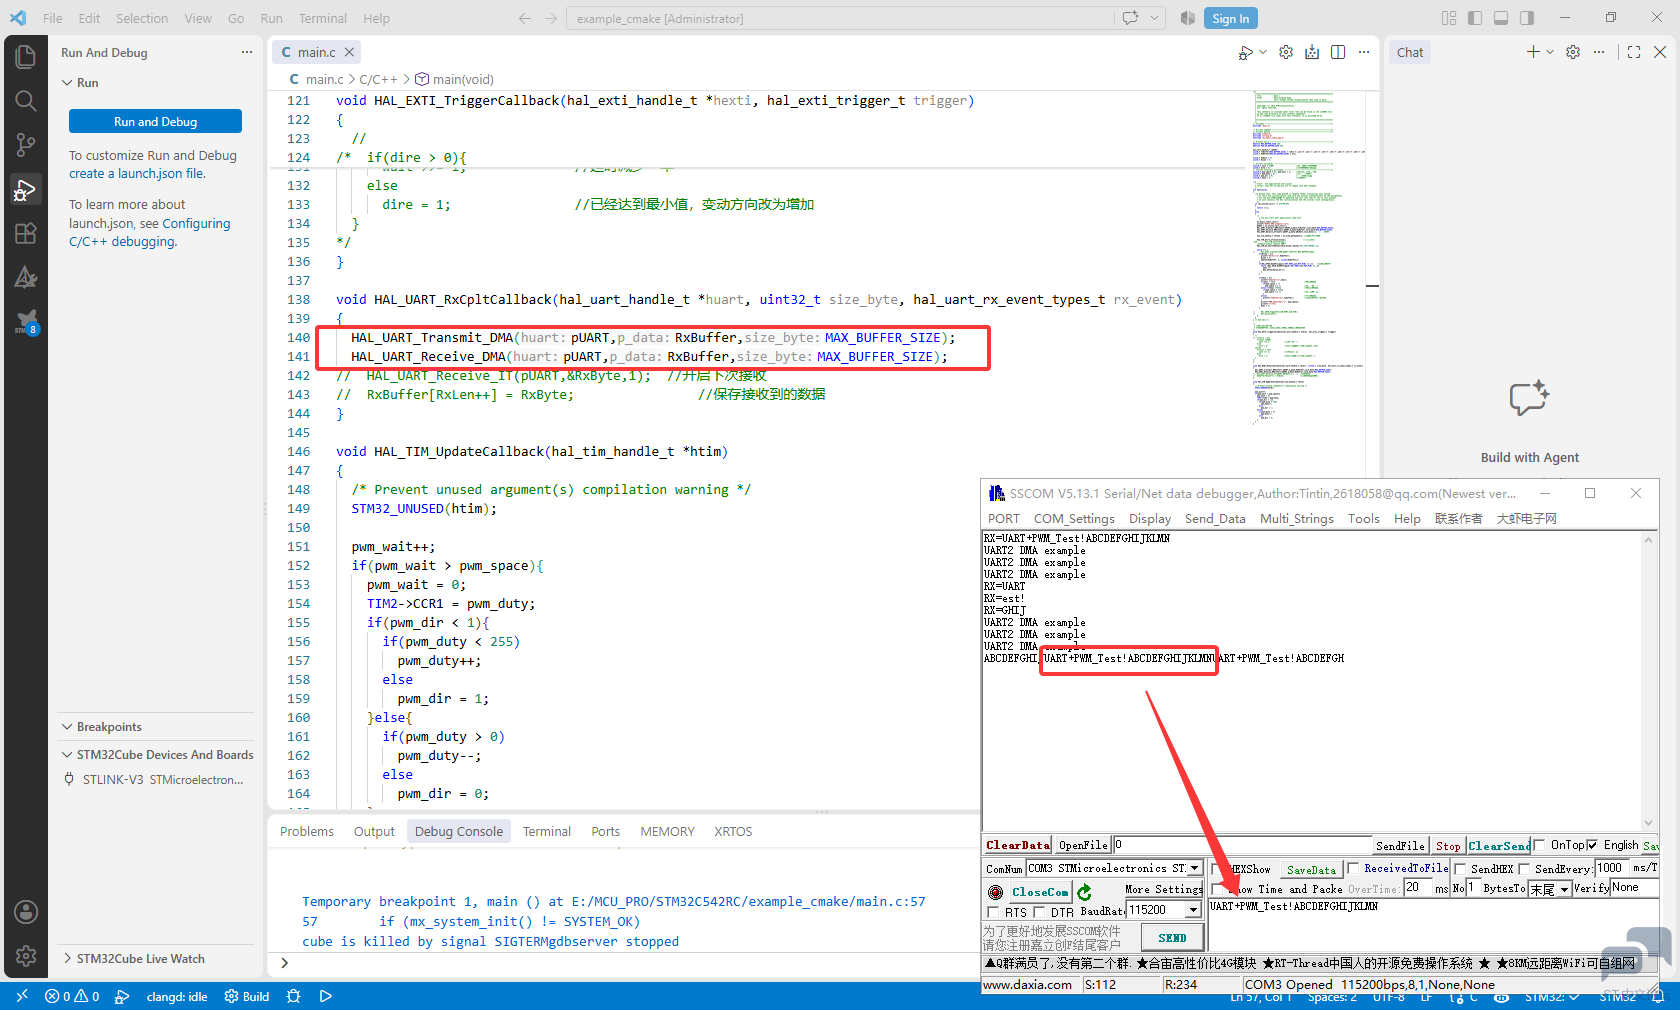Viewport: 1680px width, 1010px height.
Task: Click the red record indicator beside CloseCom
Action: point(995,892)
